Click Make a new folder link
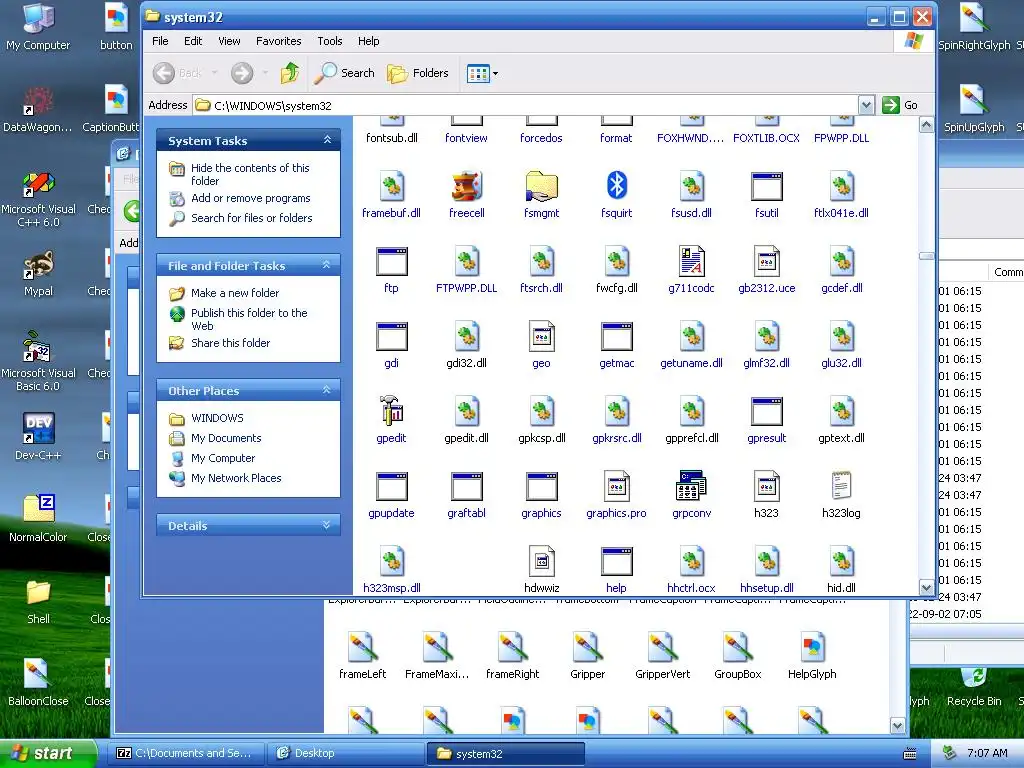The image size is (1024, 768). click(x=235, y=293)
